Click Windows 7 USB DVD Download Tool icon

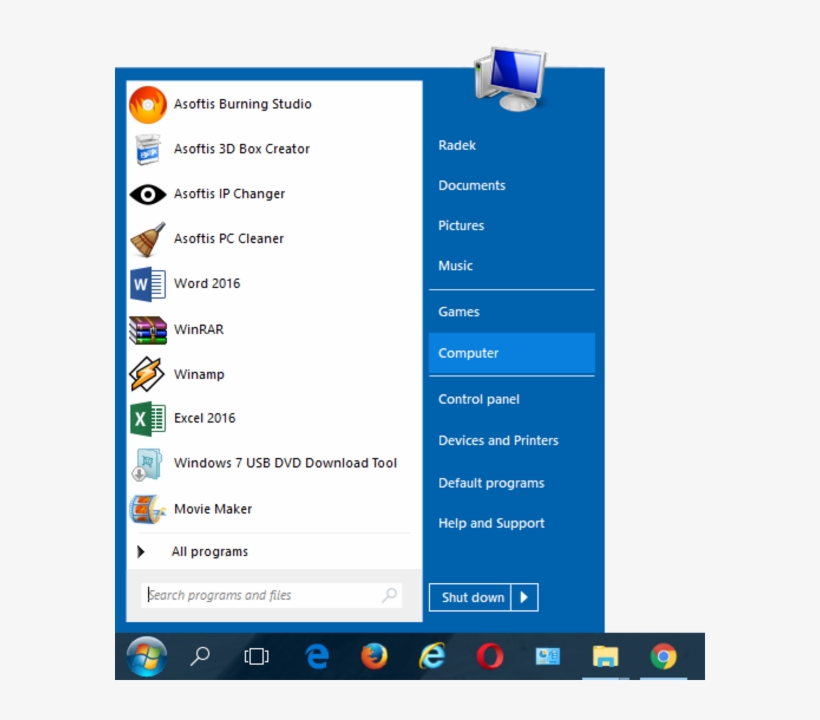(148, 464)
